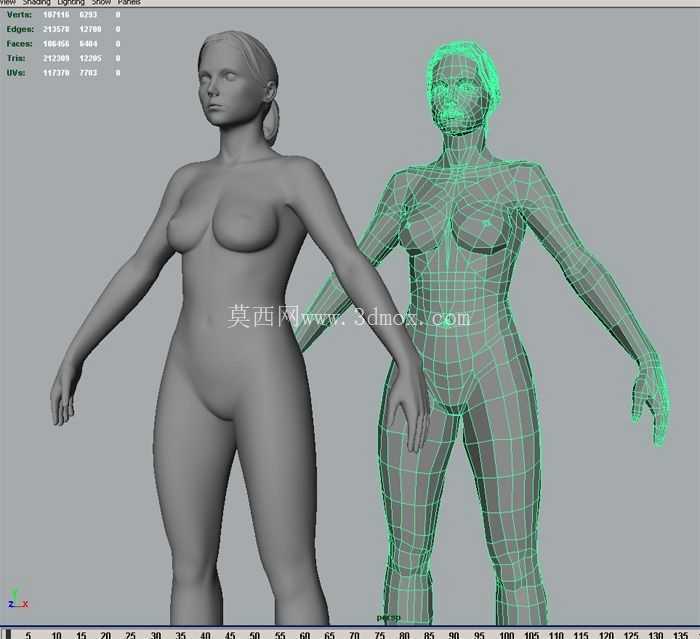The image size is (700, 639).
Task: Jump to frame 65 on the timeline
Action: click(x=329, y=635)
